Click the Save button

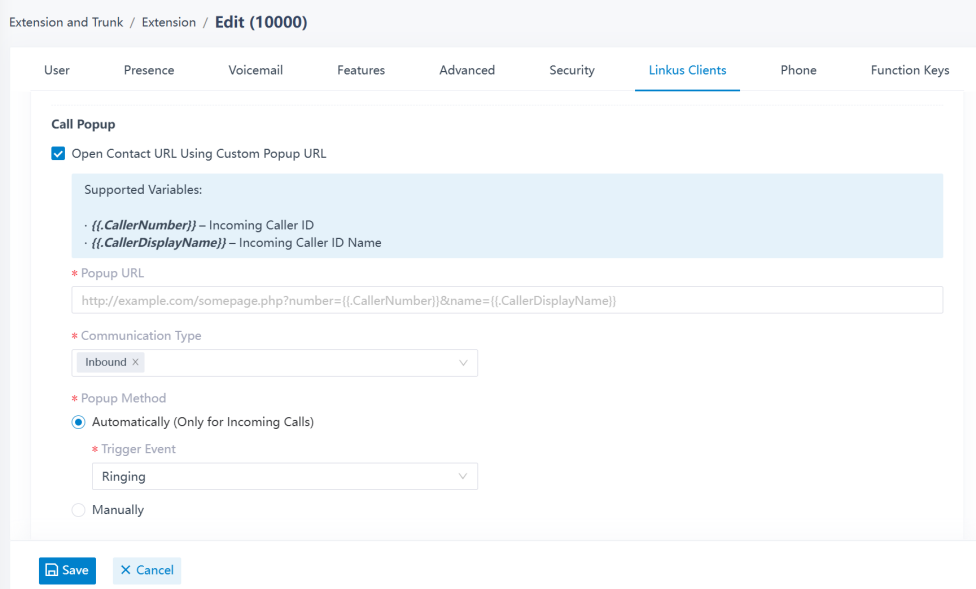click(67, 570)
